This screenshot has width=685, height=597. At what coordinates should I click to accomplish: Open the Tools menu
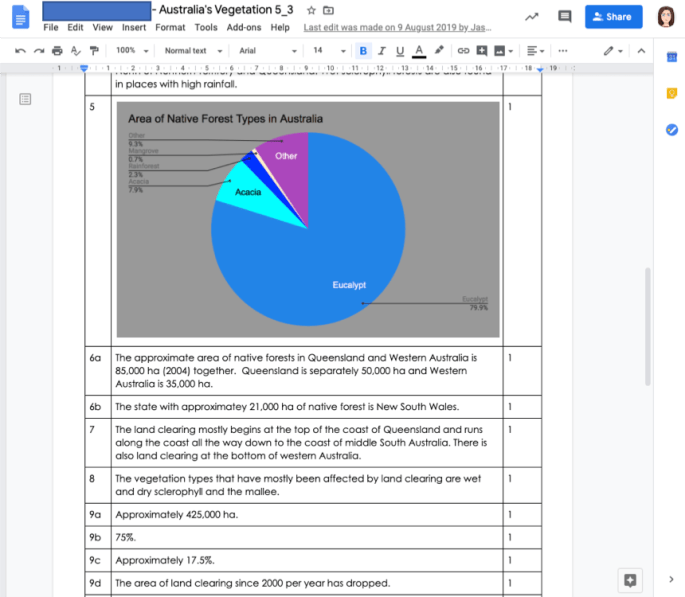(x=206, y=28)
